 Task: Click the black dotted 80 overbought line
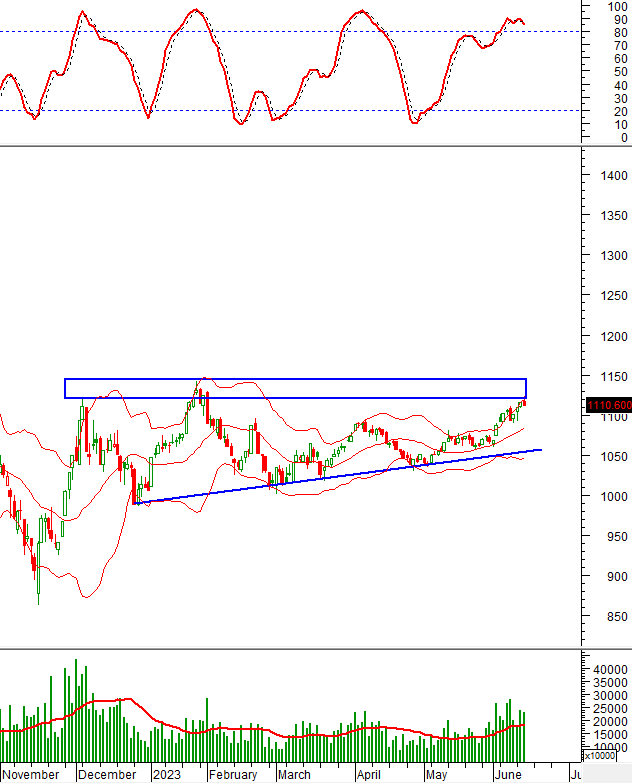[x=250, y=32]
